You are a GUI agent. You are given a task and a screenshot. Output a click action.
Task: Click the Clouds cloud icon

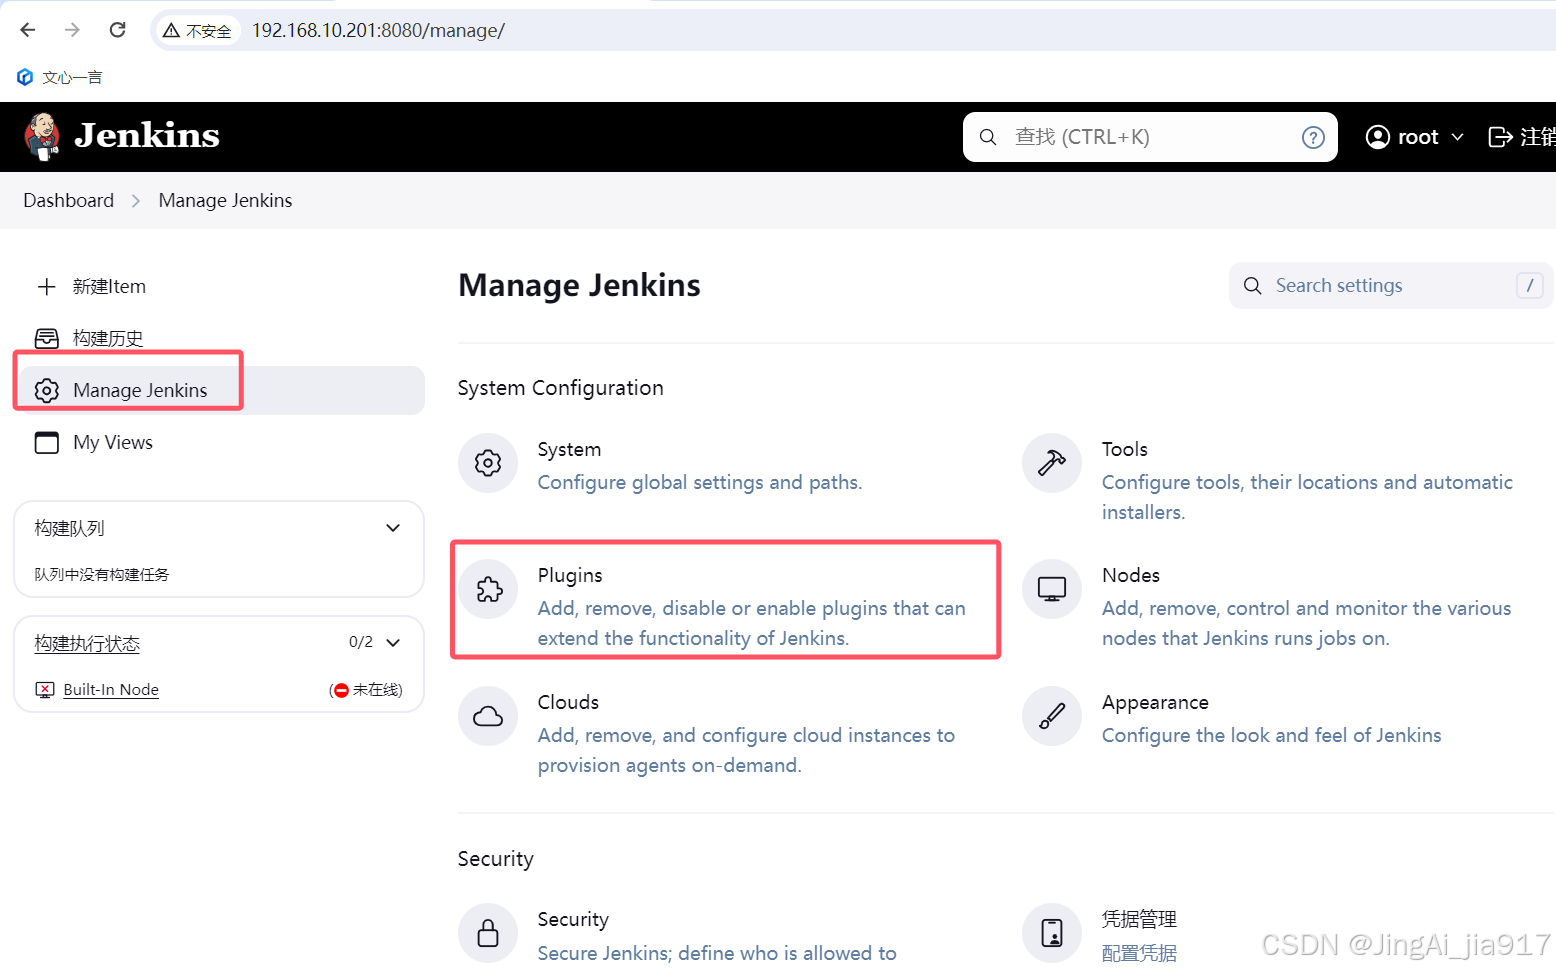click(x=488, y=716)
